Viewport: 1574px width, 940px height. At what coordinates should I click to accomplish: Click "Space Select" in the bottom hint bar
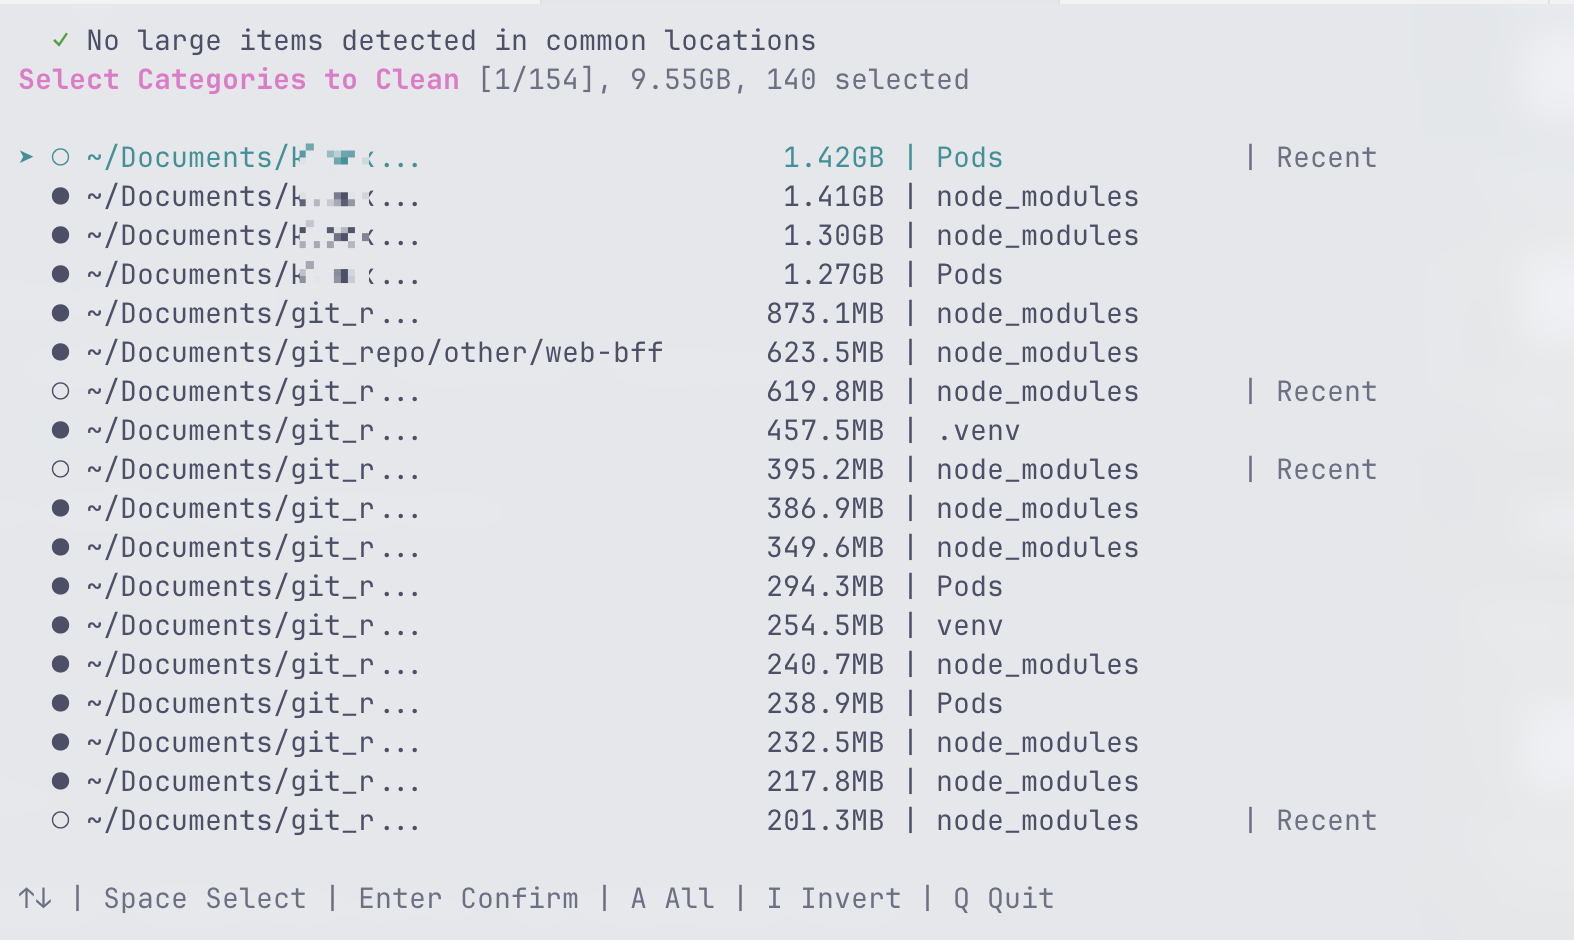205,898
